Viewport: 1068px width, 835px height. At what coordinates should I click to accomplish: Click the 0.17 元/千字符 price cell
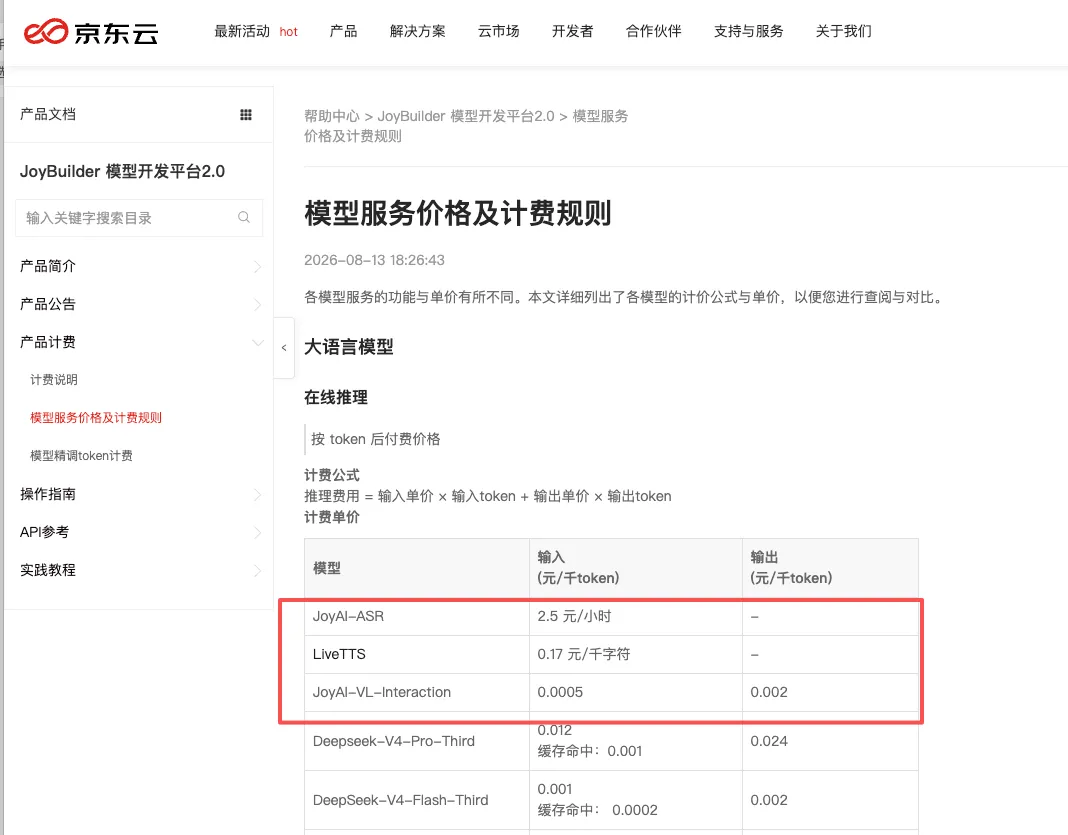(635, 655)
